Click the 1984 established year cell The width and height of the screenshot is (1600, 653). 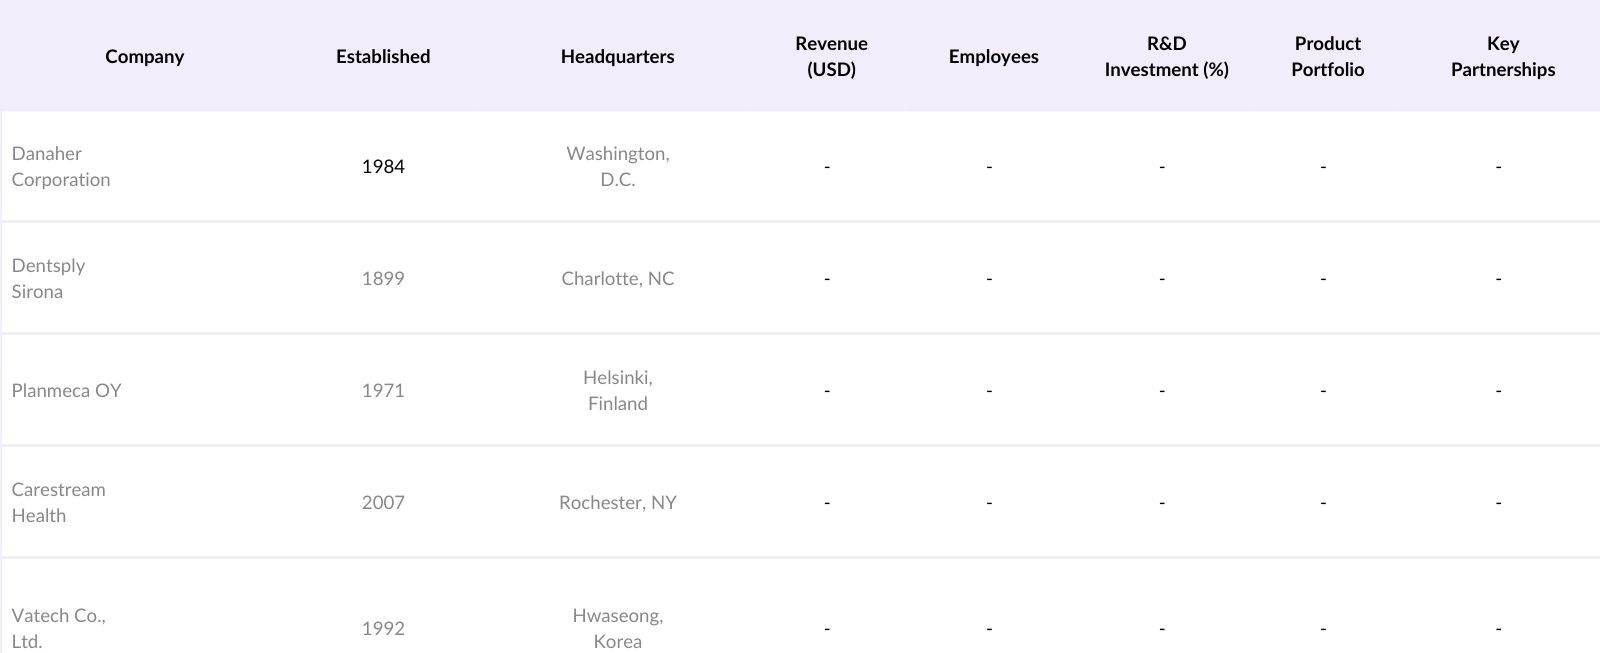383,166
